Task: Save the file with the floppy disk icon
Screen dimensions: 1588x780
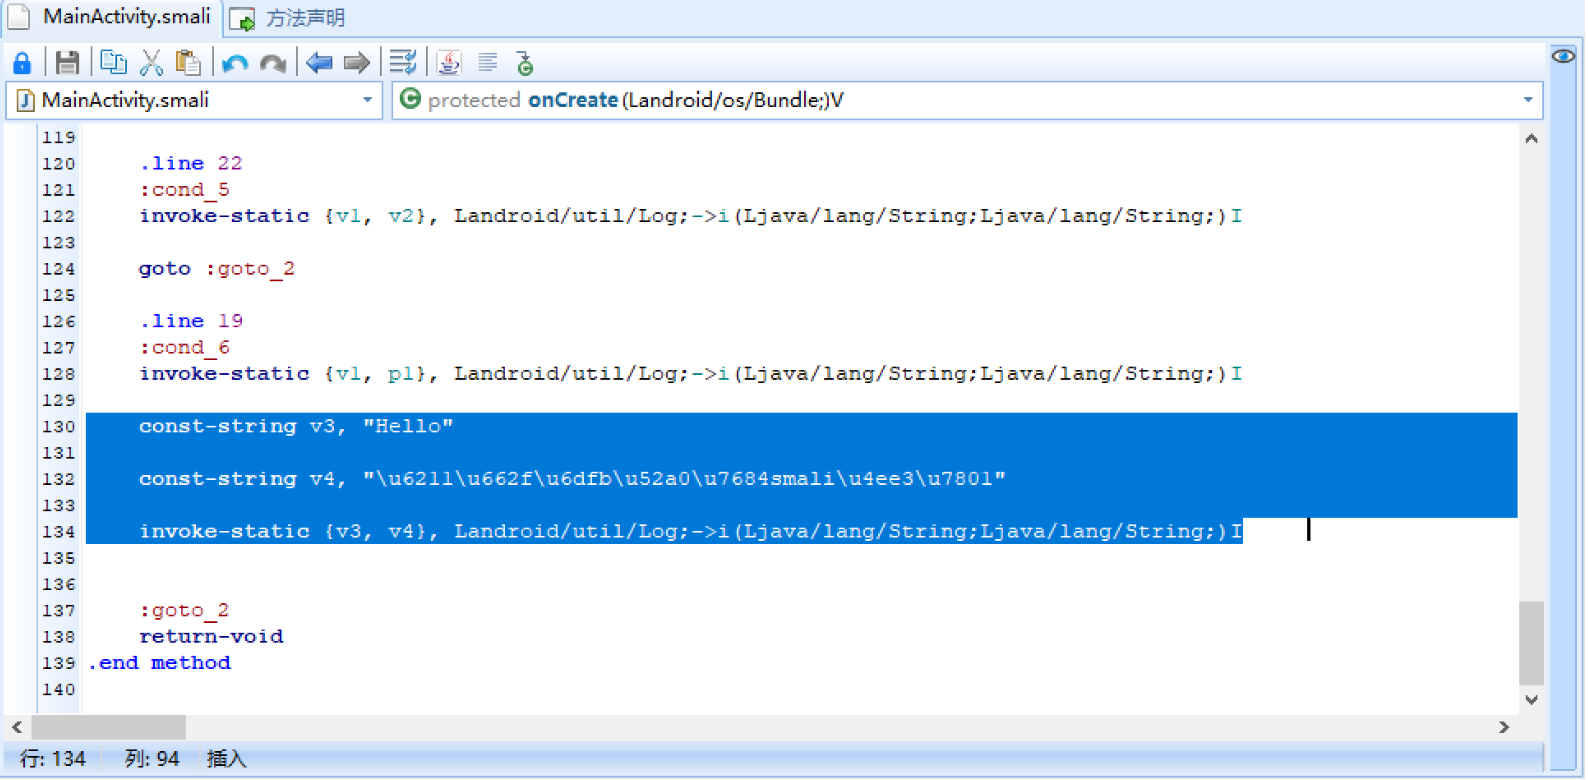Action: (67, 63)
